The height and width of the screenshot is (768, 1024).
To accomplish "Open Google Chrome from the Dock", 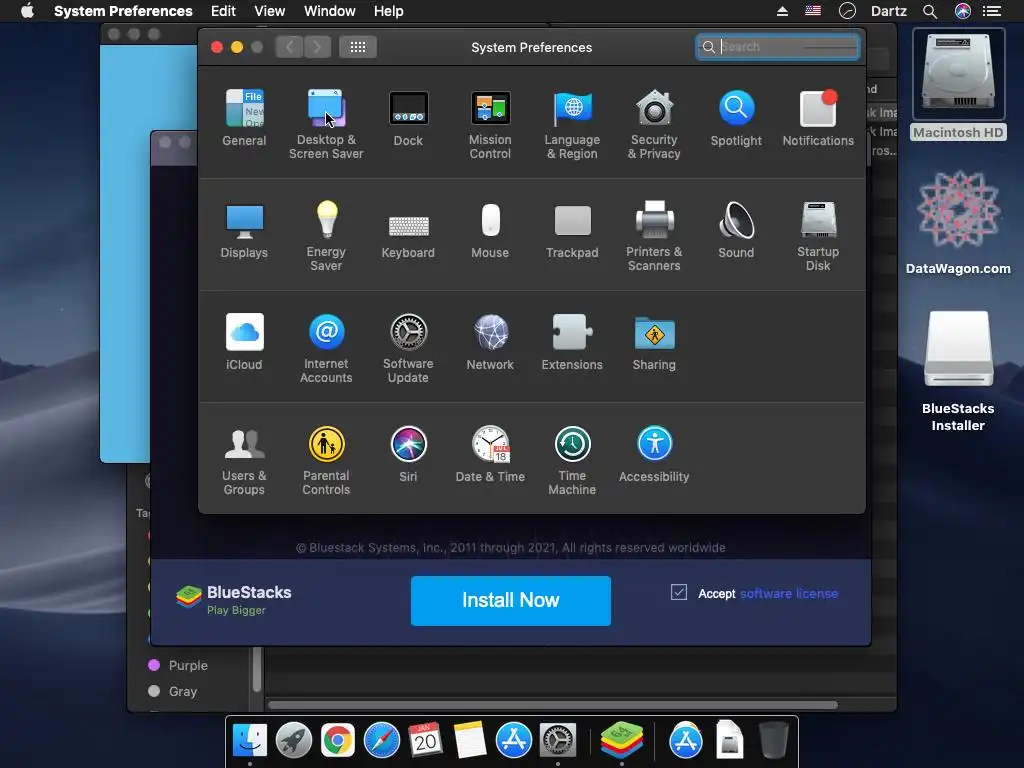I will (x=338, y=741).
